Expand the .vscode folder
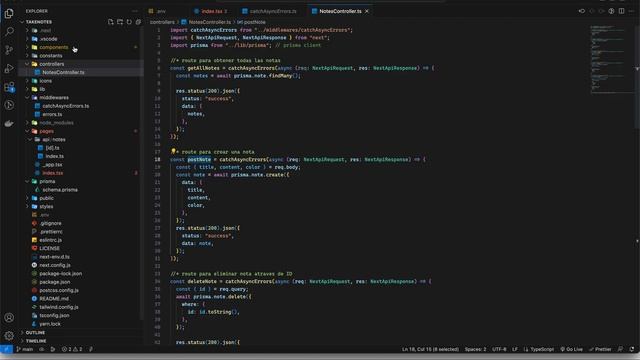 48,39
